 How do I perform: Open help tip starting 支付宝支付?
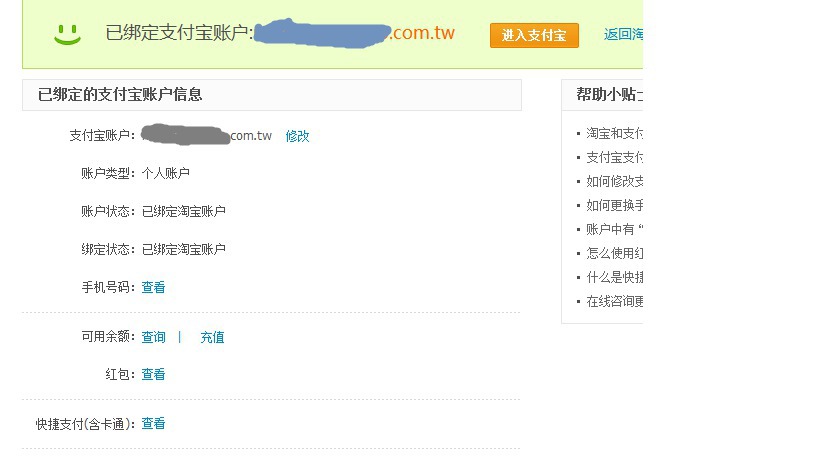coord(614,157)
